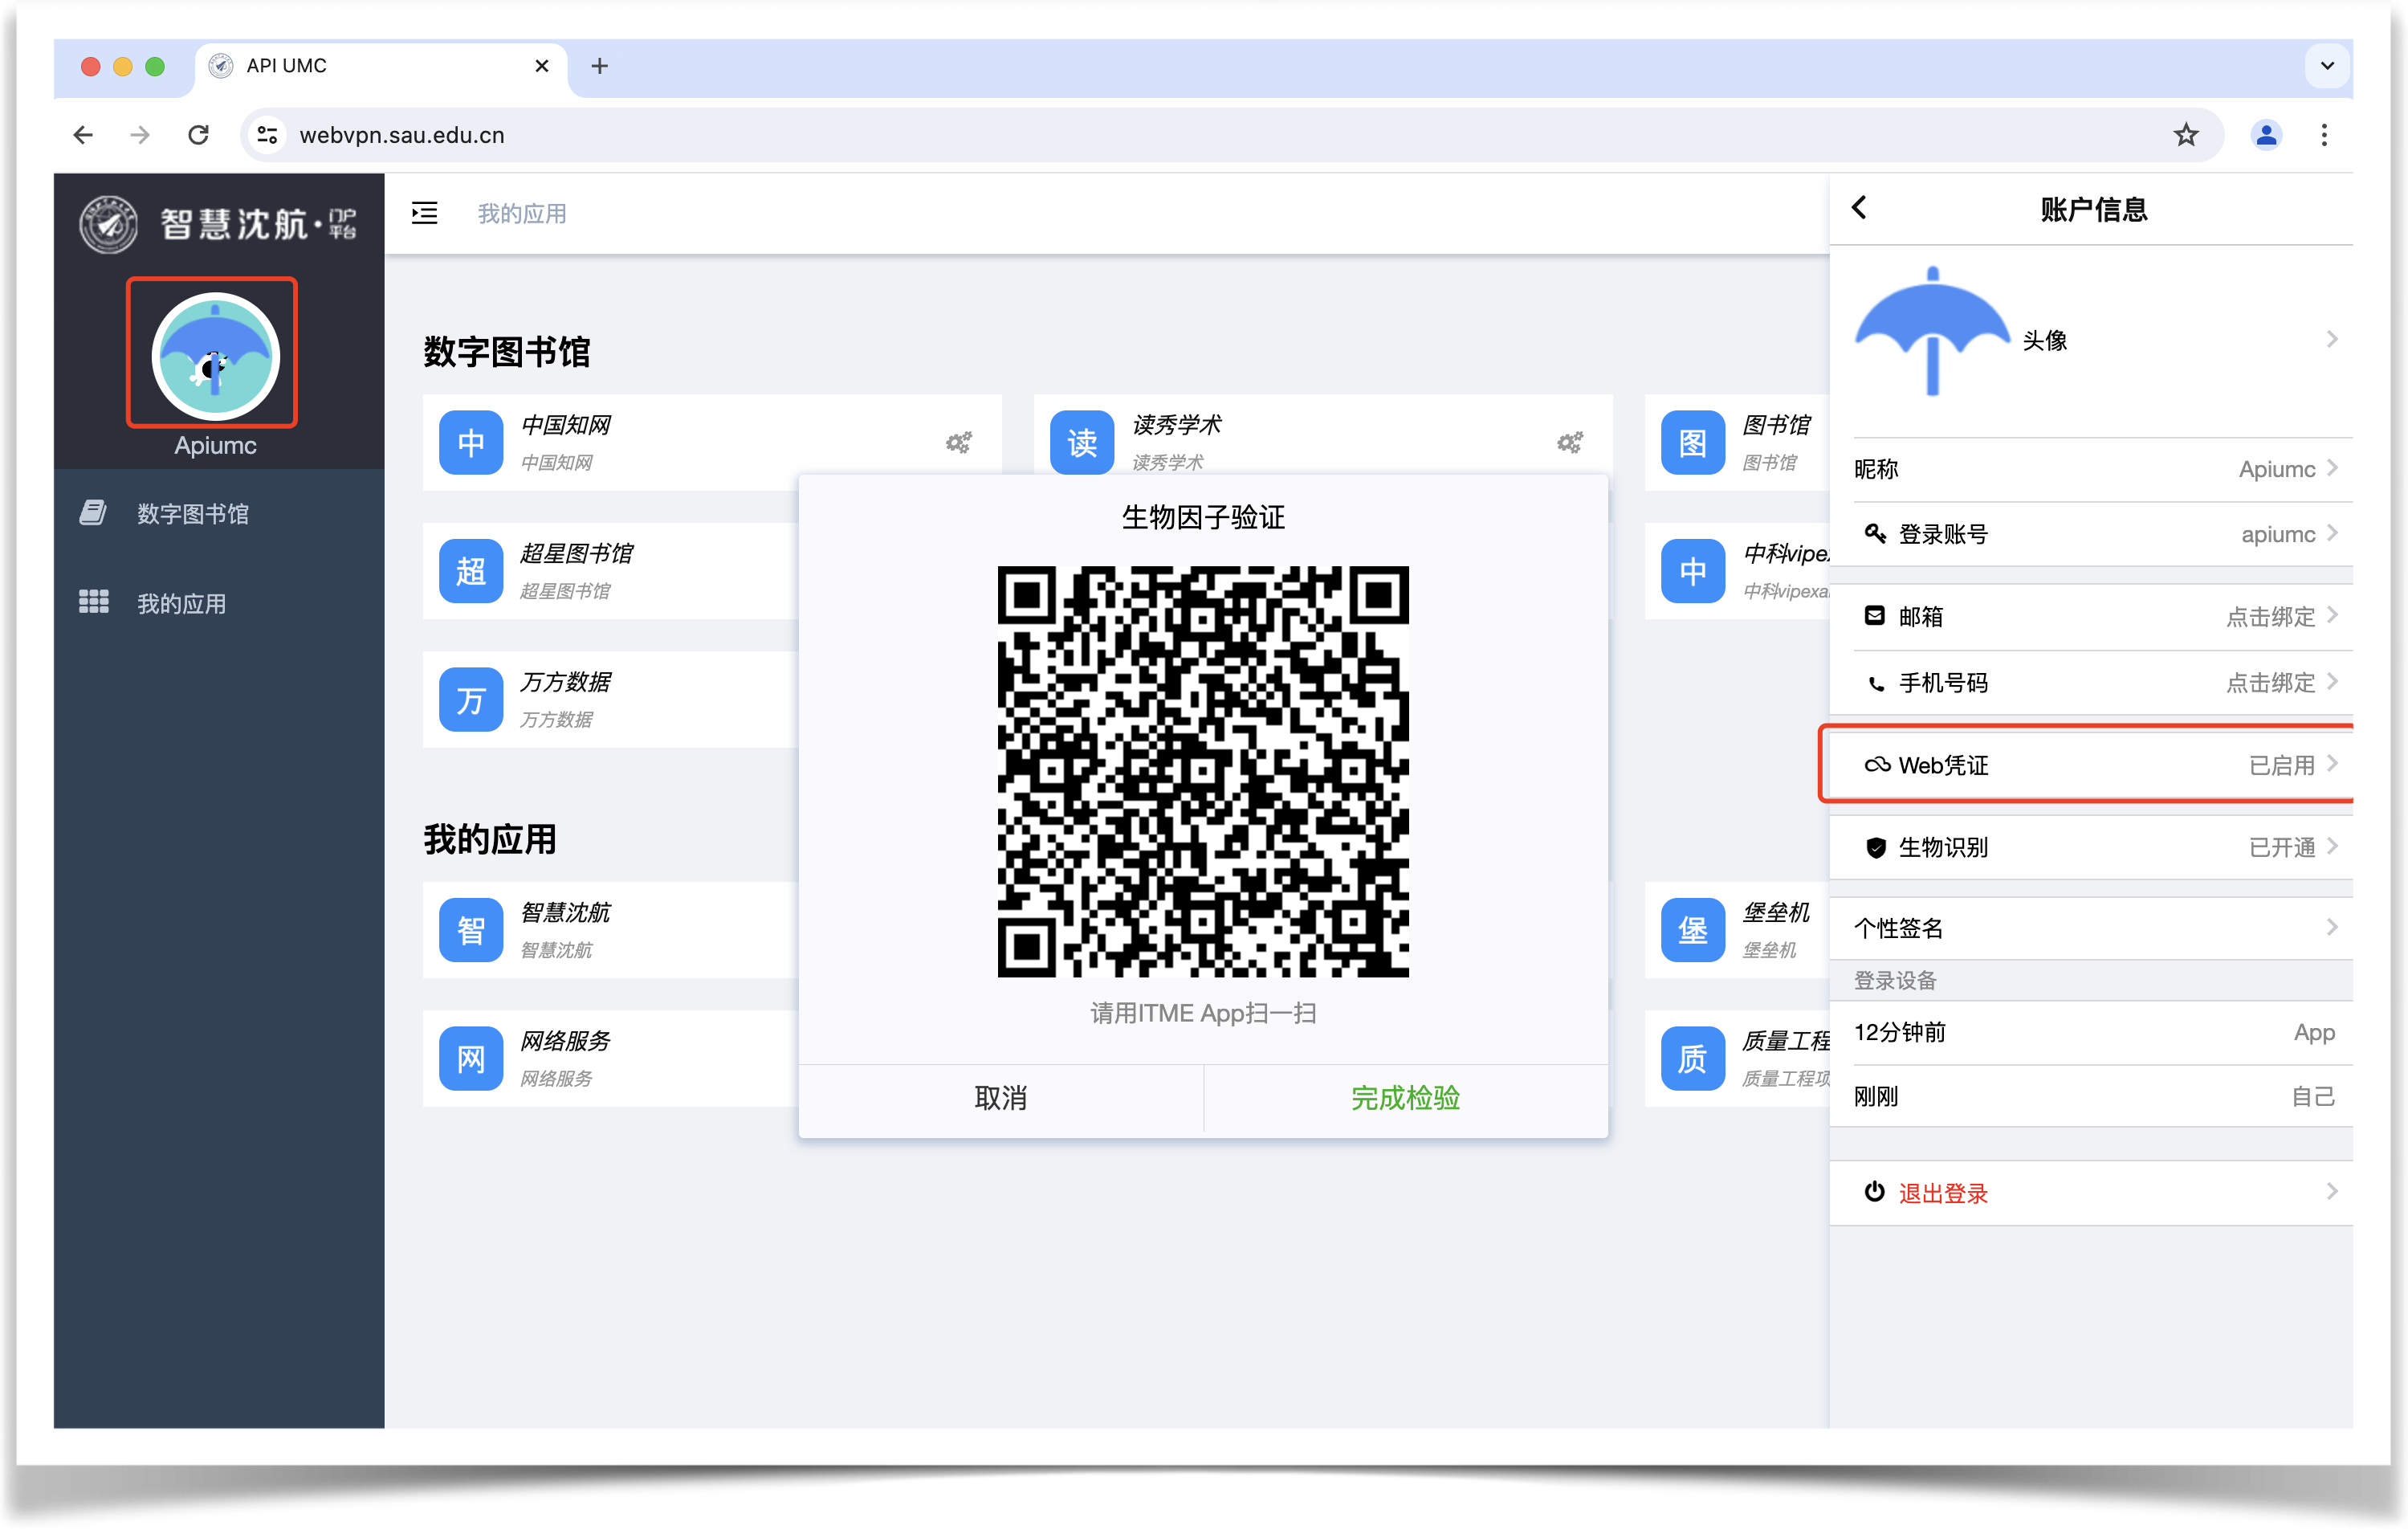Open a new browser tab
Viewport: 2408px width, 1530px height.
click(x=599, y=66)
